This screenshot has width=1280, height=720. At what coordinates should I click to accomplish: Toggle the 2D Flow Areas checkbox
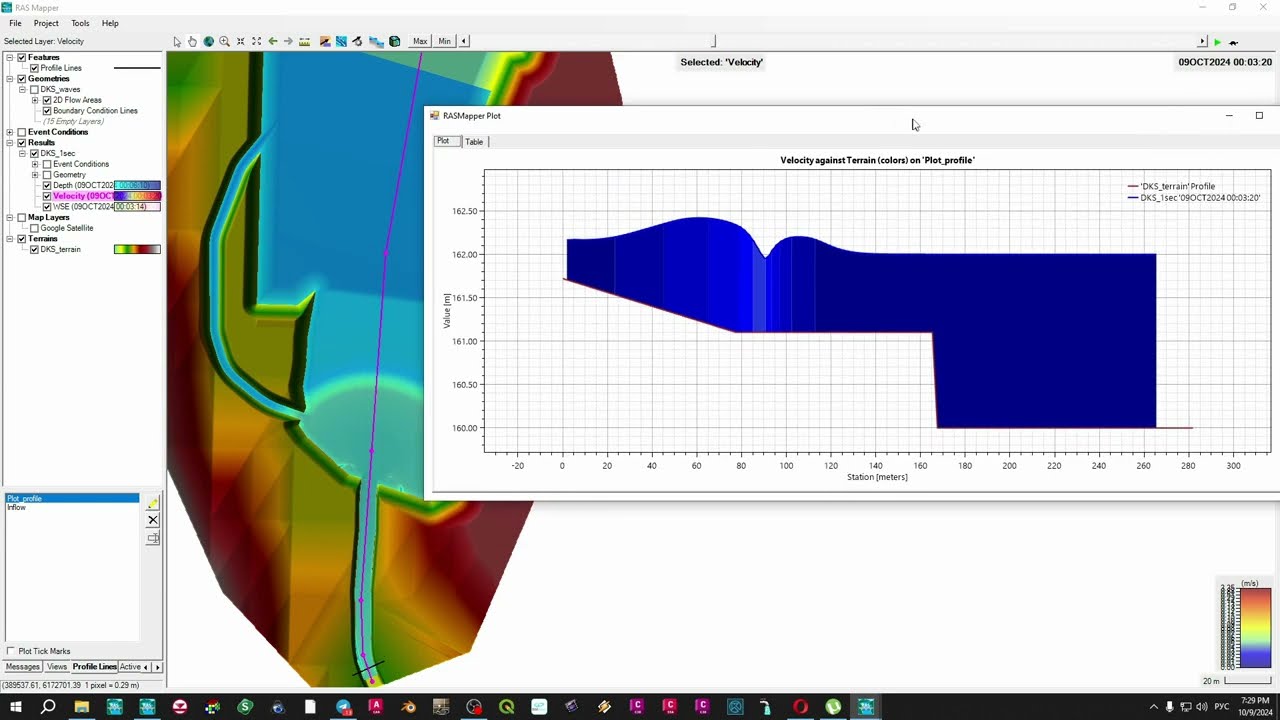47,100
